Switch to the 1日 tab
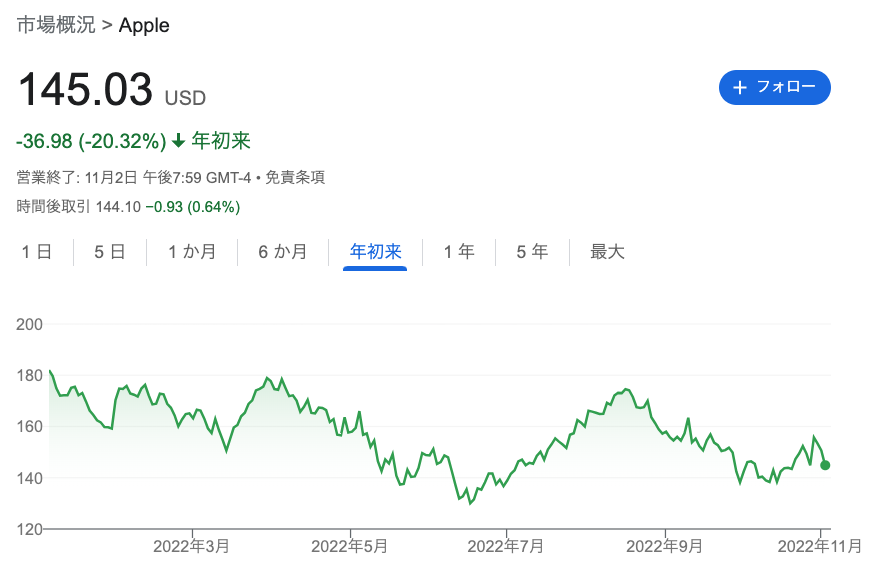The width and height of the screenshot is (874, 568). (x=37, y=252)
